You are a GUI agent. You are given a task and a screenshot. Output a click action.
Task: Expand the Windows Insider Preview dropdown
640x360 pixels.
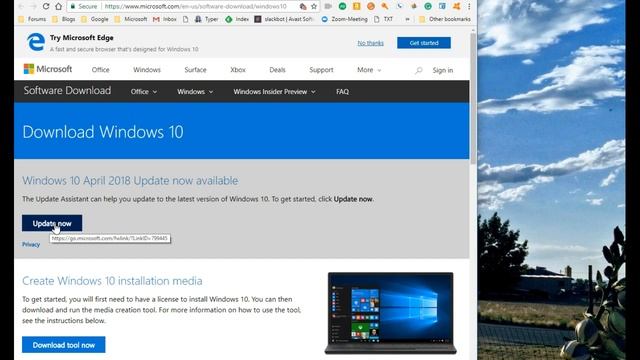coord(274,92)
